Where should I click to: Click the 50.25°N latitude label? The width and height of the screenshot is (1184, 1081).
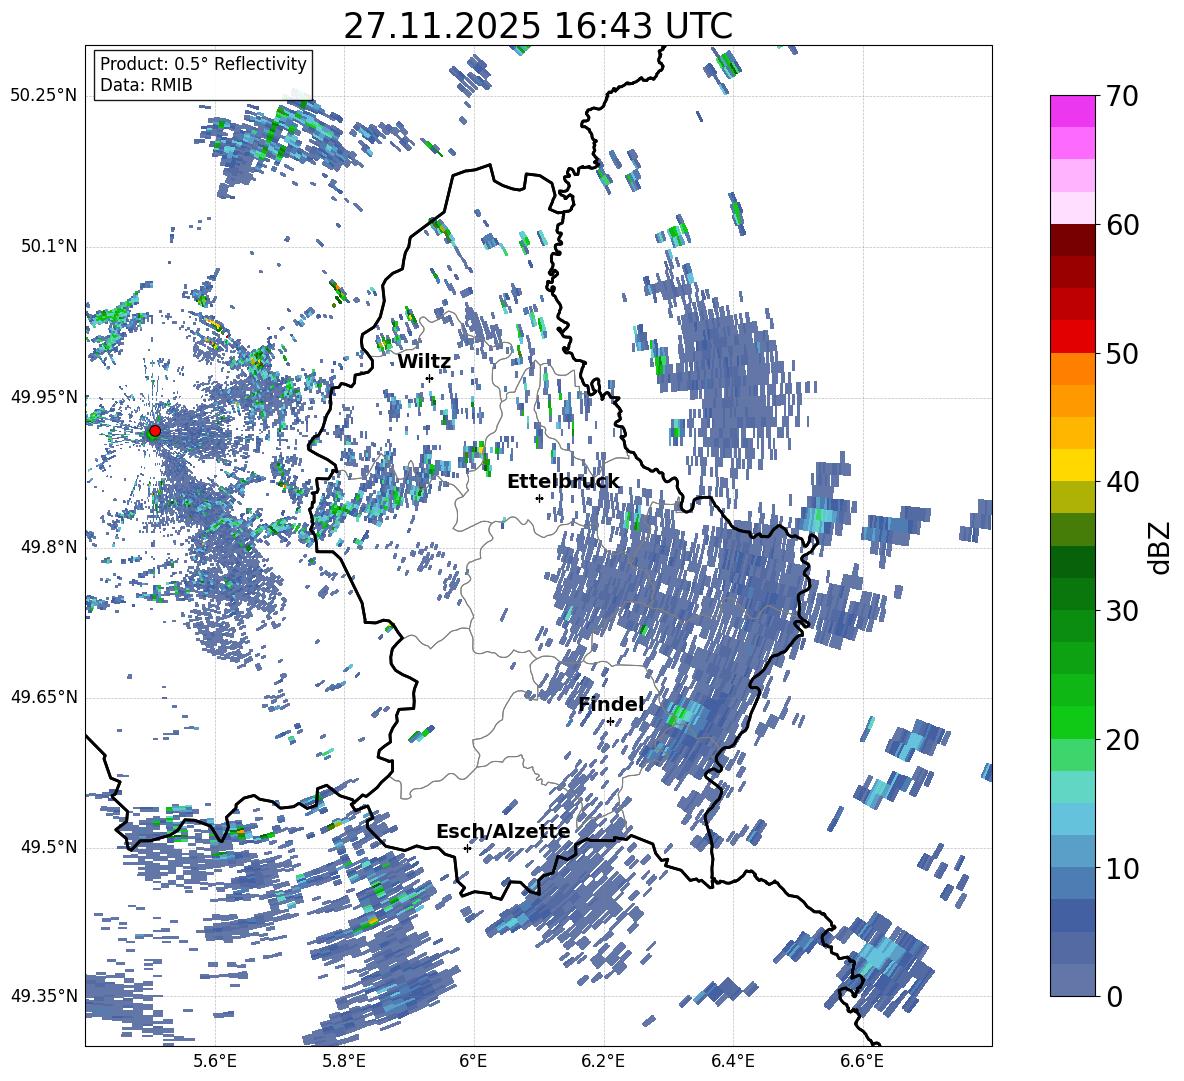coord(44,96)
